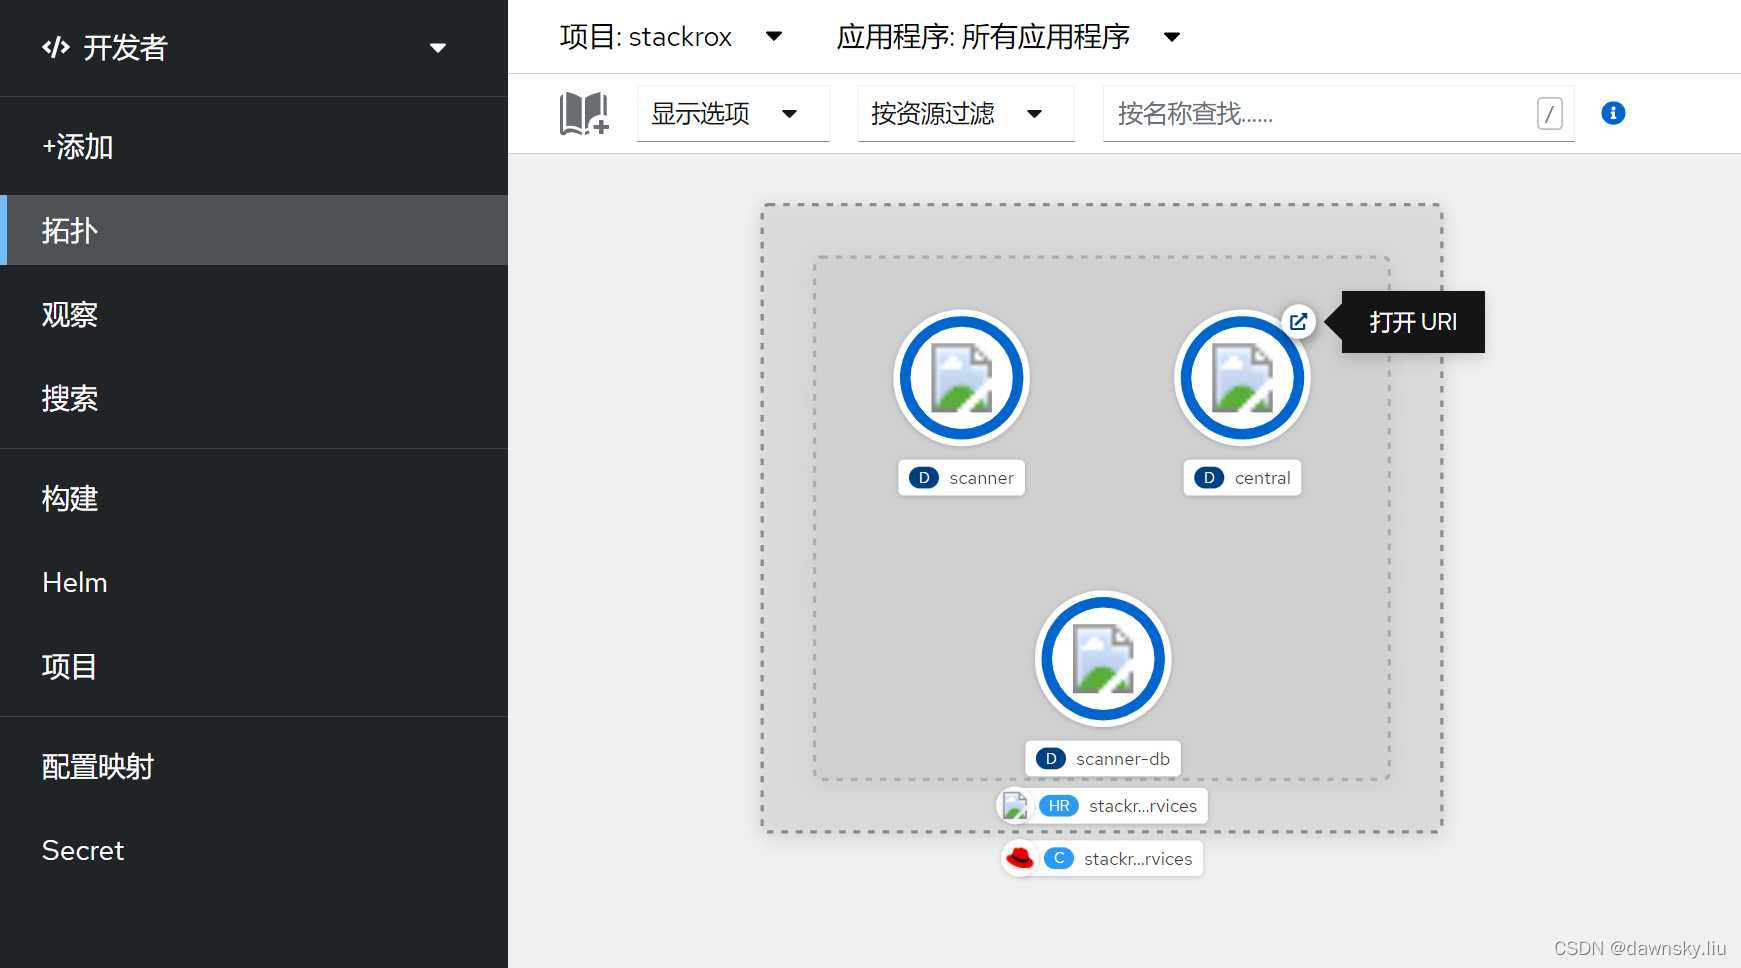The height and width of the screenshot is (968, 1741).
Task: Click the Helm release image icon
Action: (1015, 806)
